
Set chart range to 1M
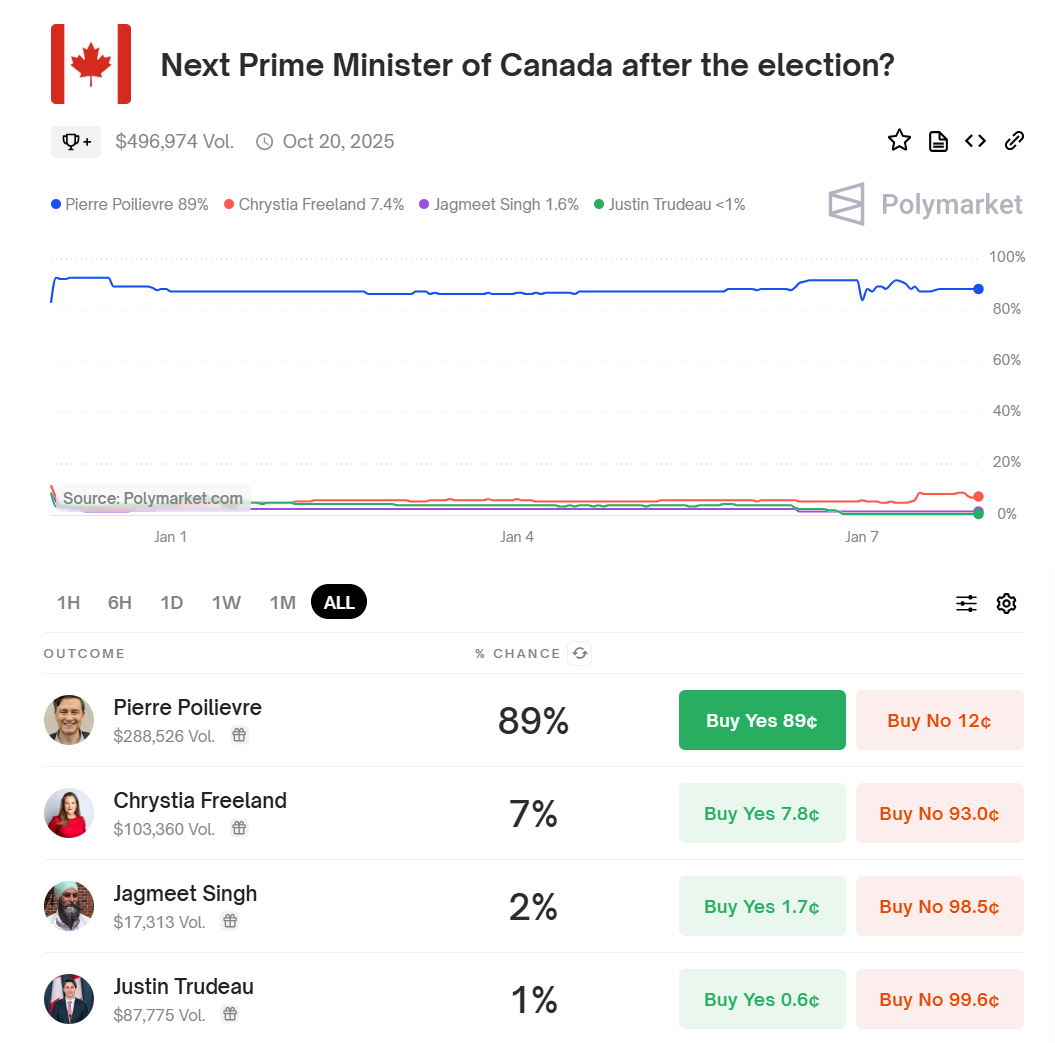click(x=282, y=602)
